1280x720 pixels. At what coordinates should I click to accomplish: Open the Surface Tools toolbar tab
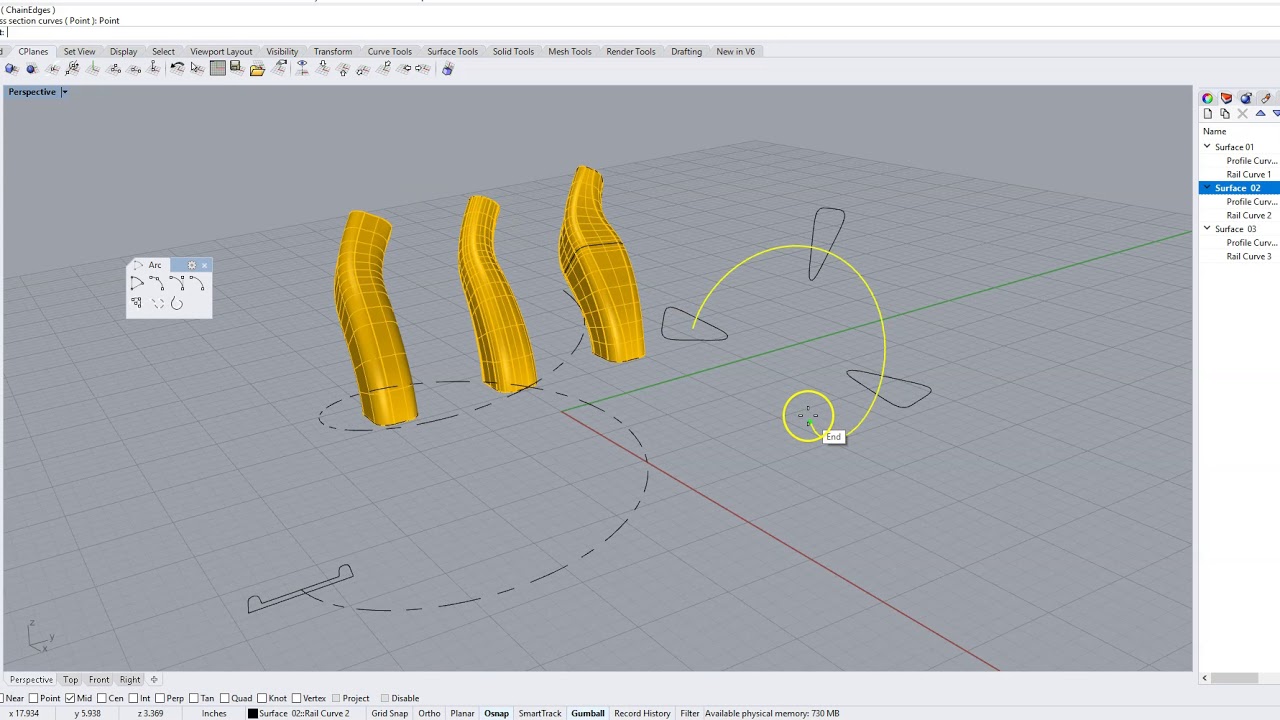(452, 51)
